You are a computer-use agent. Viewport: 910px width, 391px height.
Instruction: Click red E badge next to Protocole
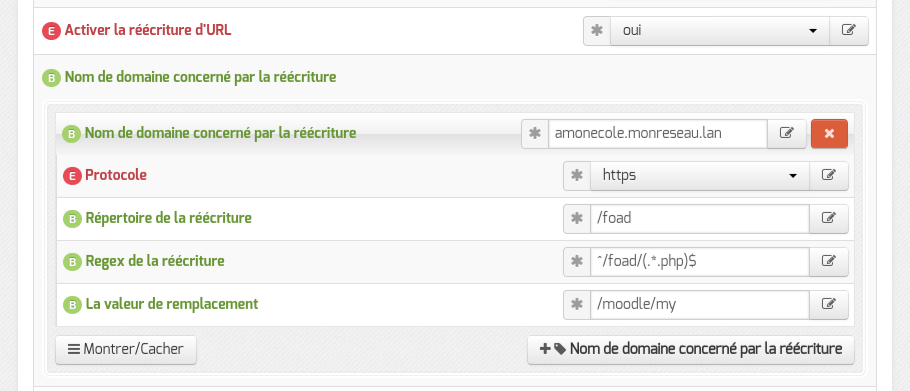tap(72, 176)
